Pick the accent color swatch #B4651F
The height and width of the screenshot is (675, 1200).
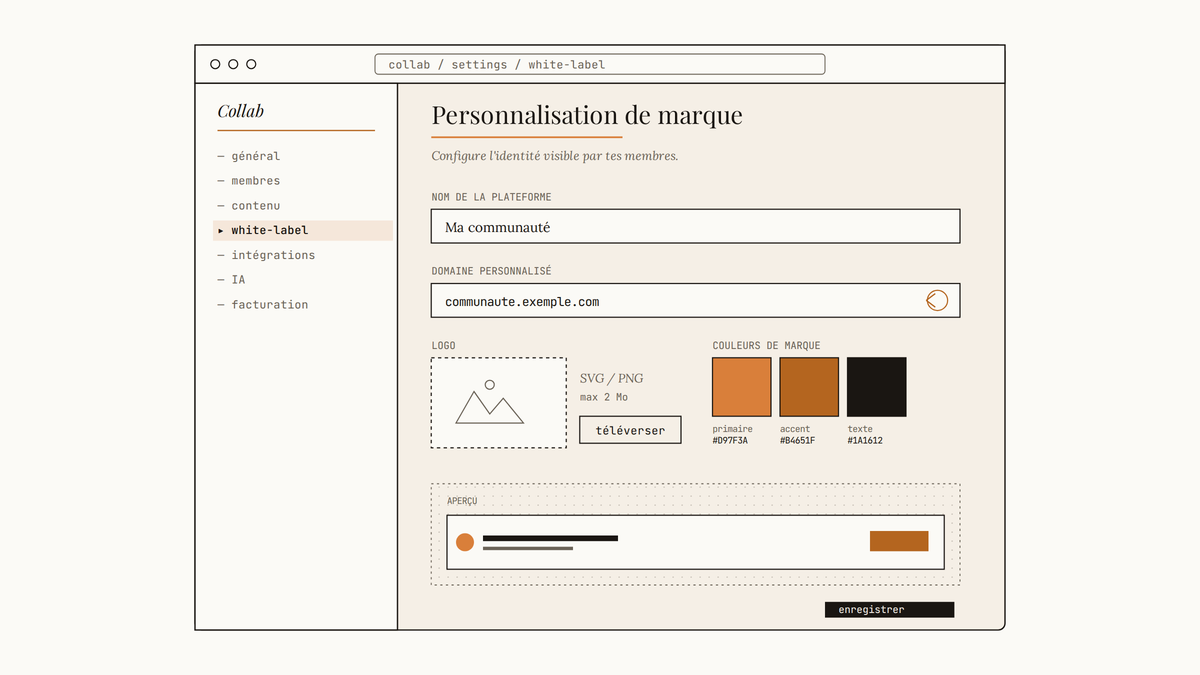[809, 387]
